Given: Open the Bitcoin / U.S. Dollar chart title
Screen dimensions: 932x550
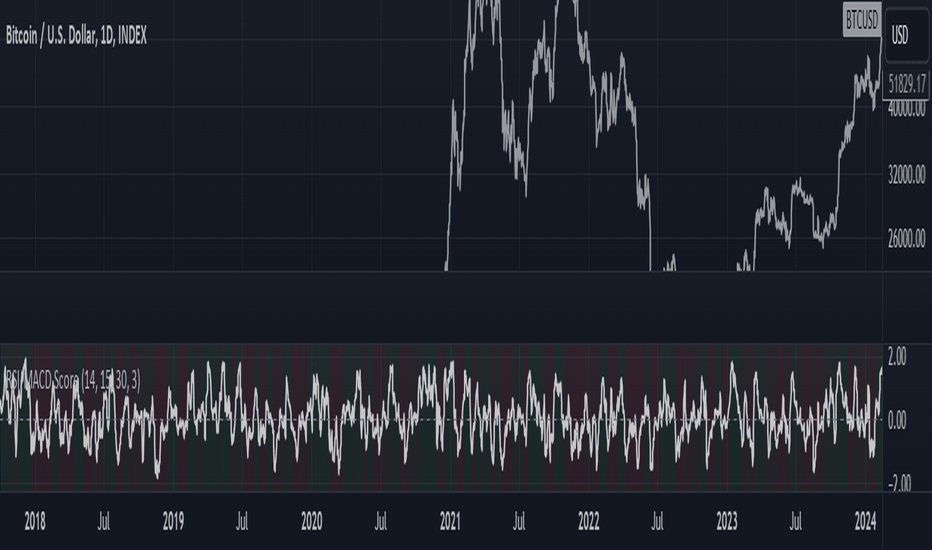Looking at the screenshot, I should 76,36.
